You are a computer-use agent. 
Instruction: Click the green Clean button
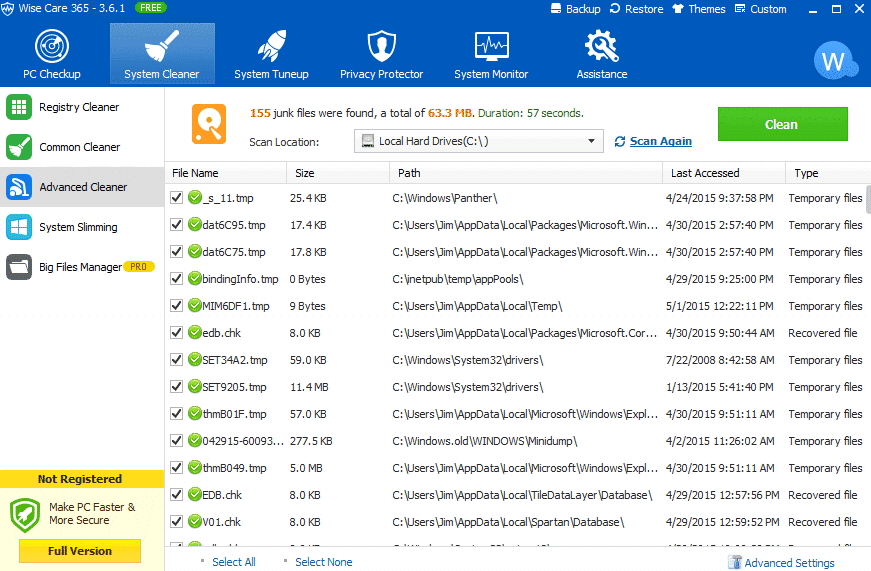click(783, 124)
